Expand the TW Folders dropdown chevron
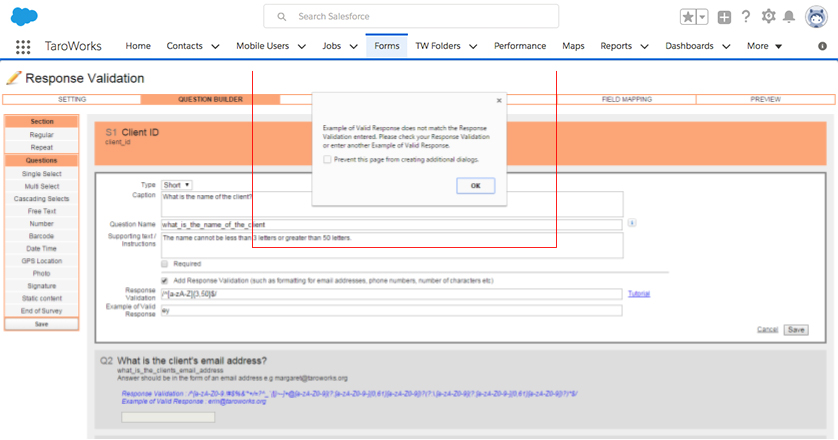 [x=474, y=47]
